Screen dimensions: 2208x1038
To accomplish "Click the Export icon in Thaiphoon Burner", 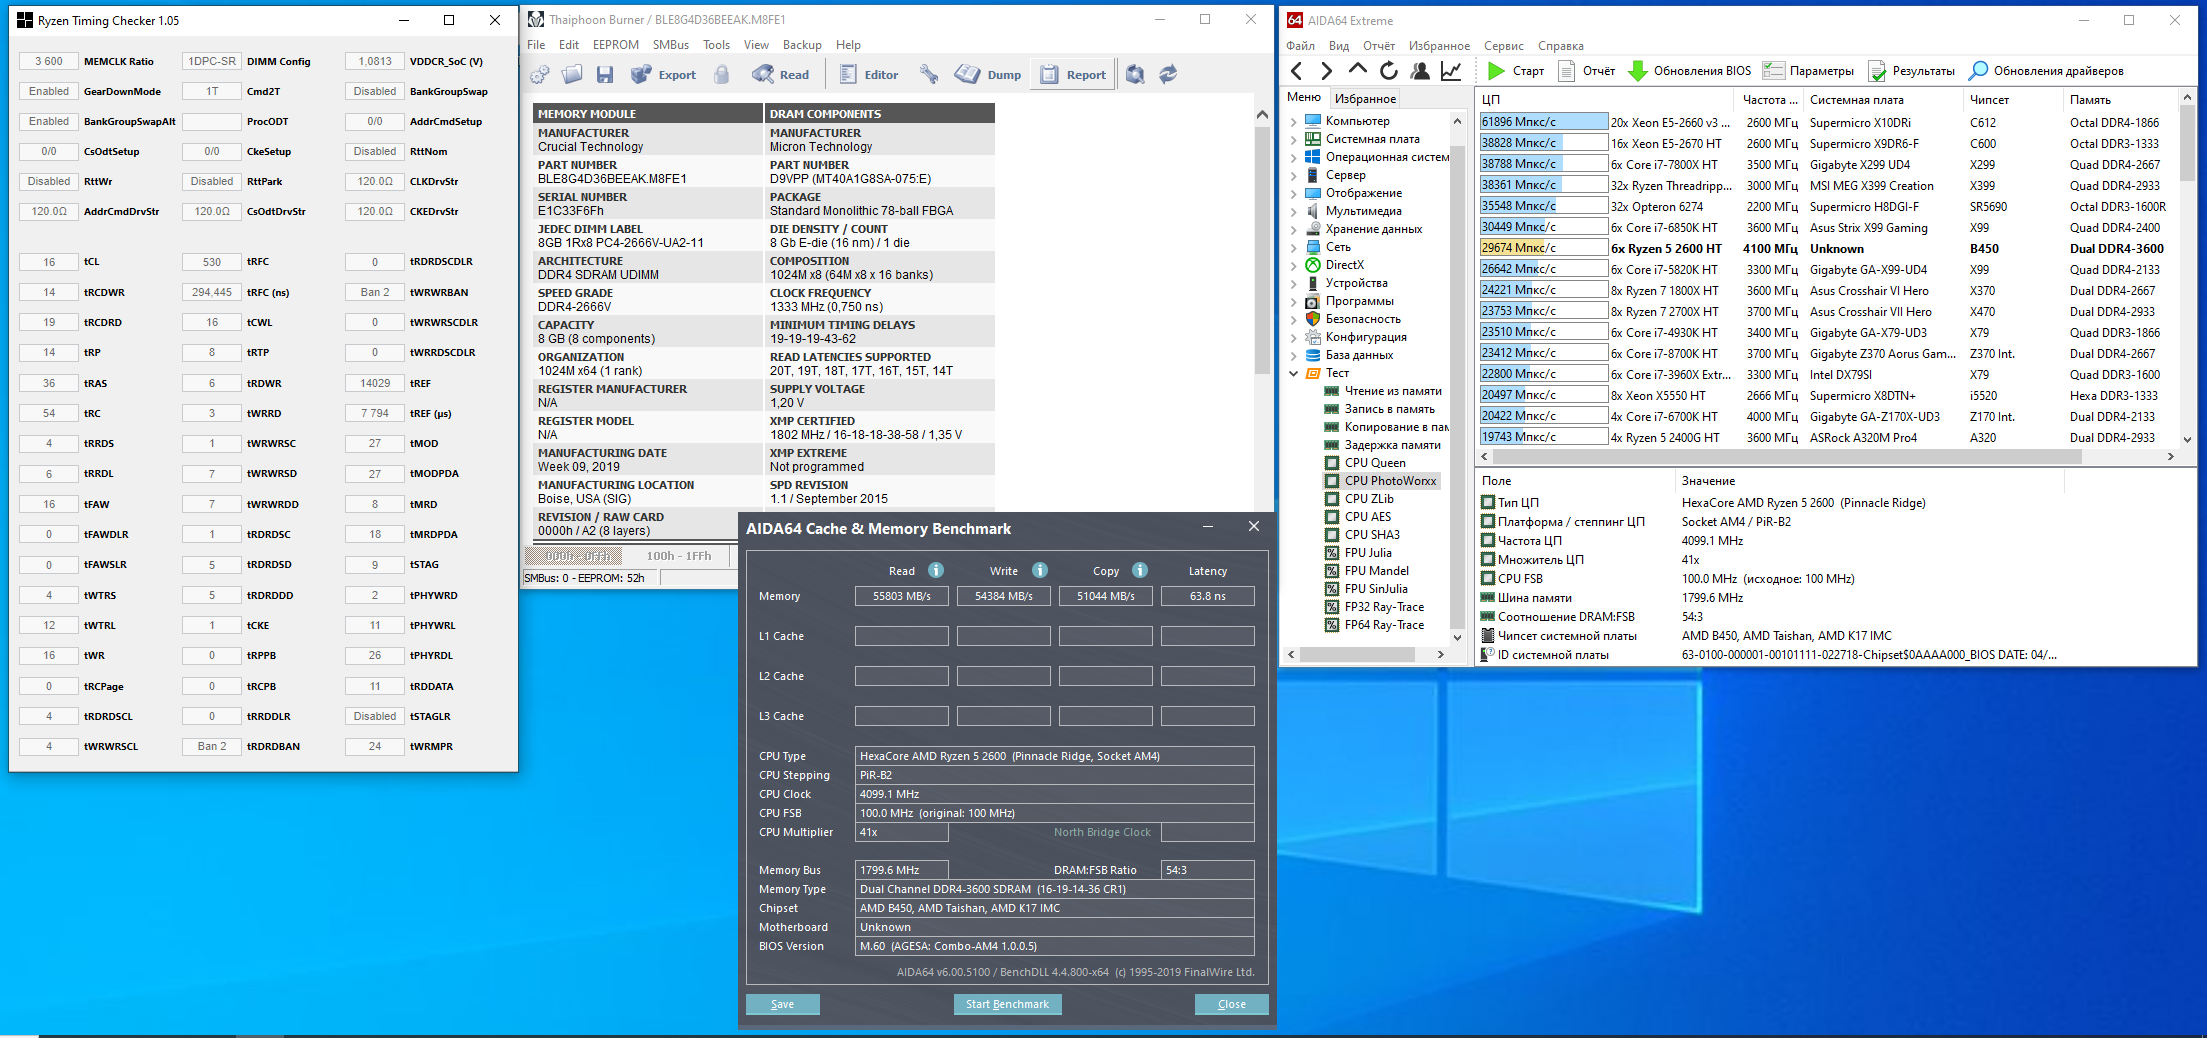I will tap(641, 74).
